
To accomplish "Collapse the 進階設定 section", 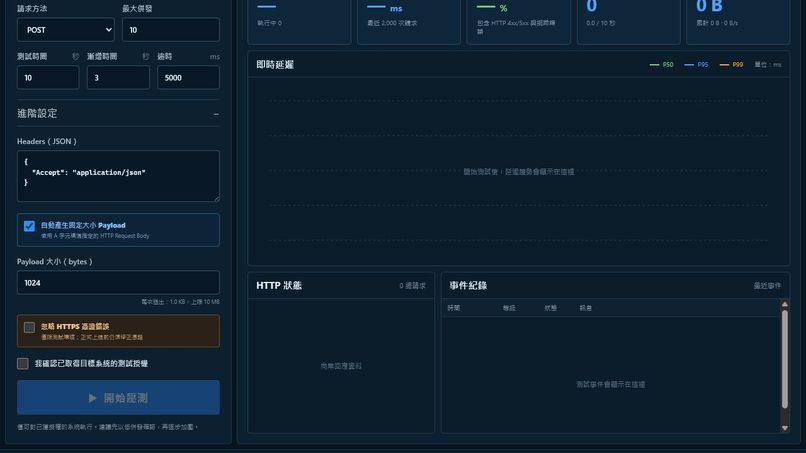I will [x=118, y=113].
